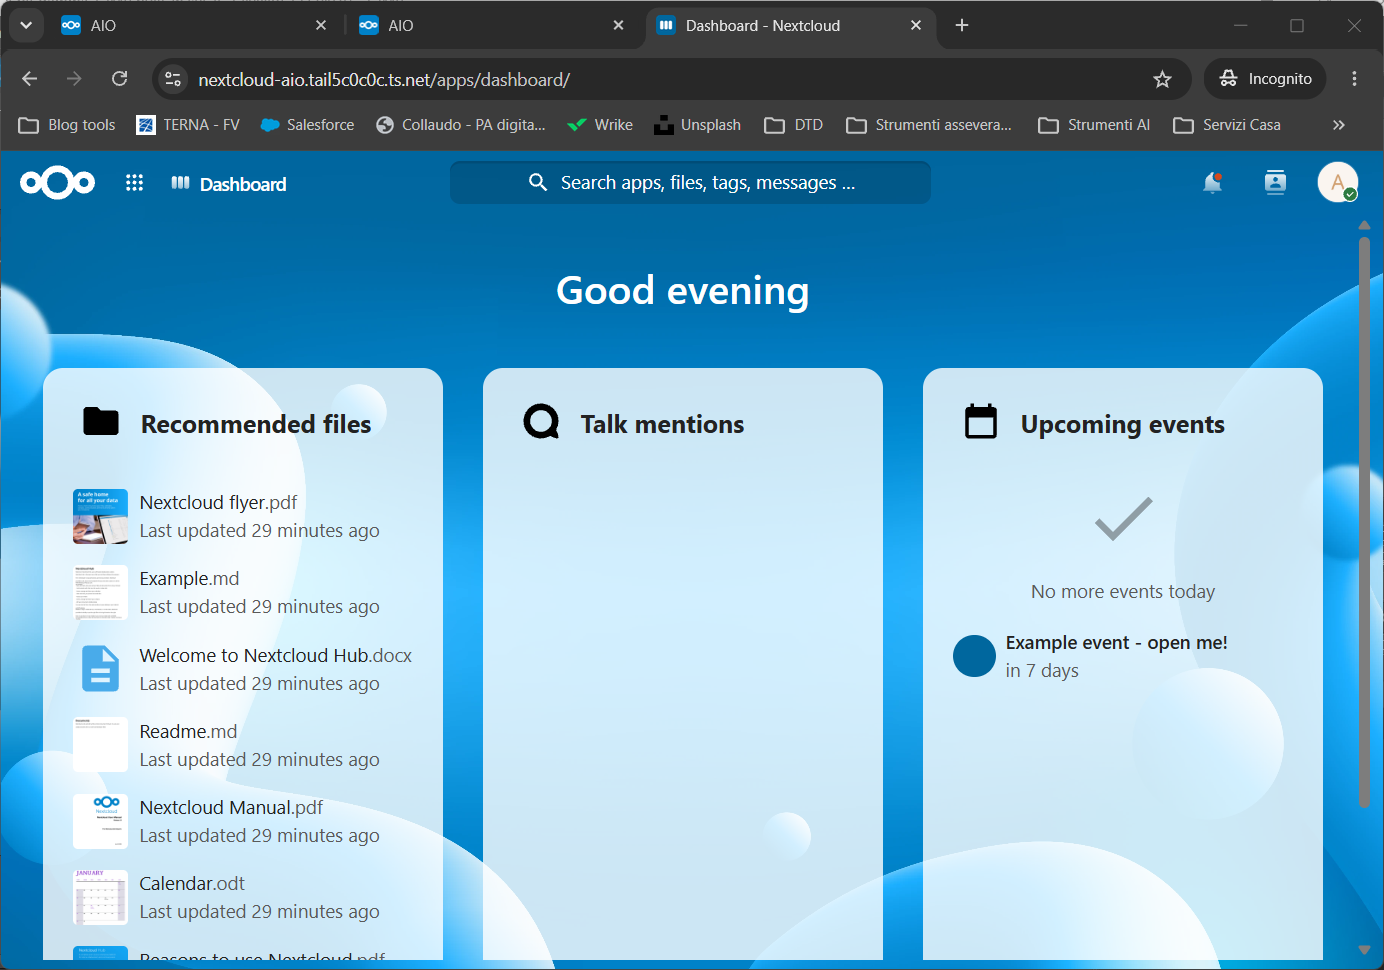Screen dimensions: 1384x970
Task: Open the Blog tools bookmark folder
Action: pos(68,125)
